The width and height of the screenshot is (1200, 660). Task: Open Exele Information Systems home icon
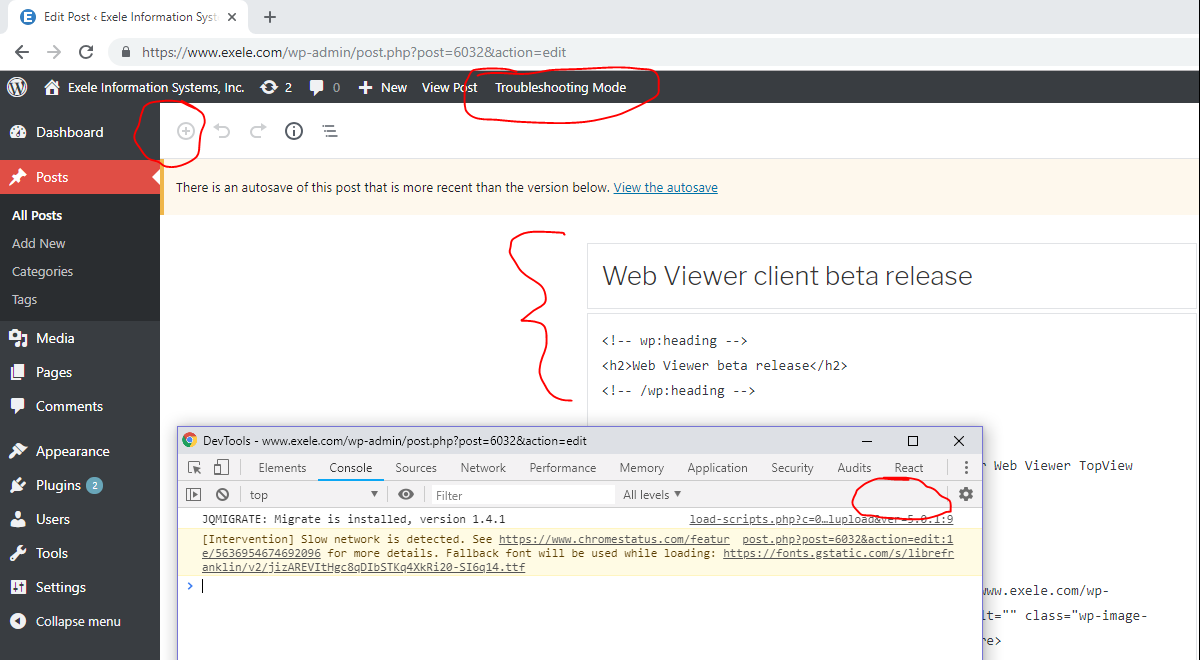52,87
